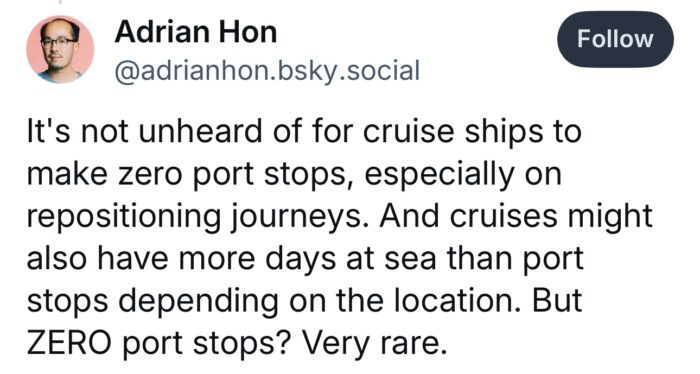Click the word 'especially' in the post
This screenshot has height=374, width=700.
439,175
